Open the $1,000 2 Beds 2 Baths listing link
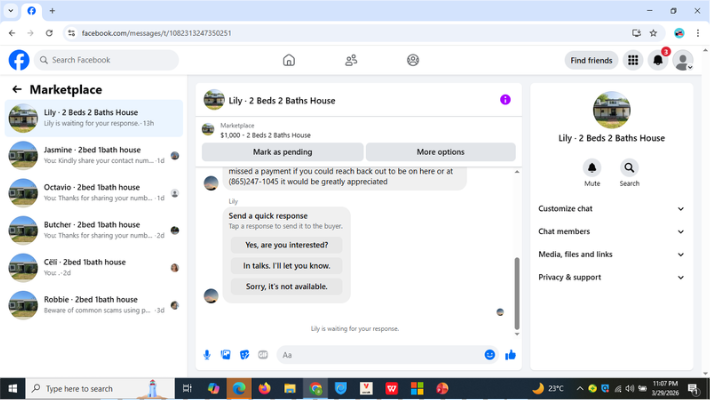 tap(265, 135)
